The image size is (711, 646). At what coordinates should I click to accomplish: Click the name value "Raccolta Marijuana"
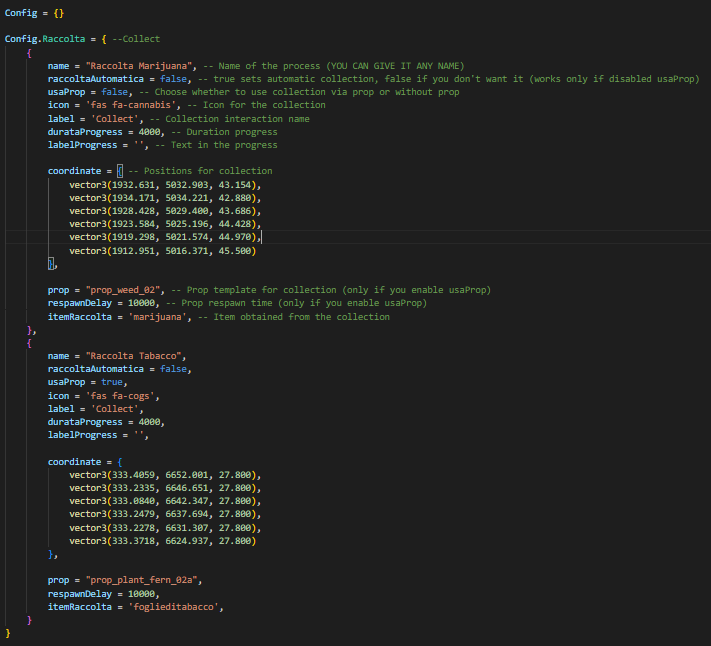click(x=139, y=66)
